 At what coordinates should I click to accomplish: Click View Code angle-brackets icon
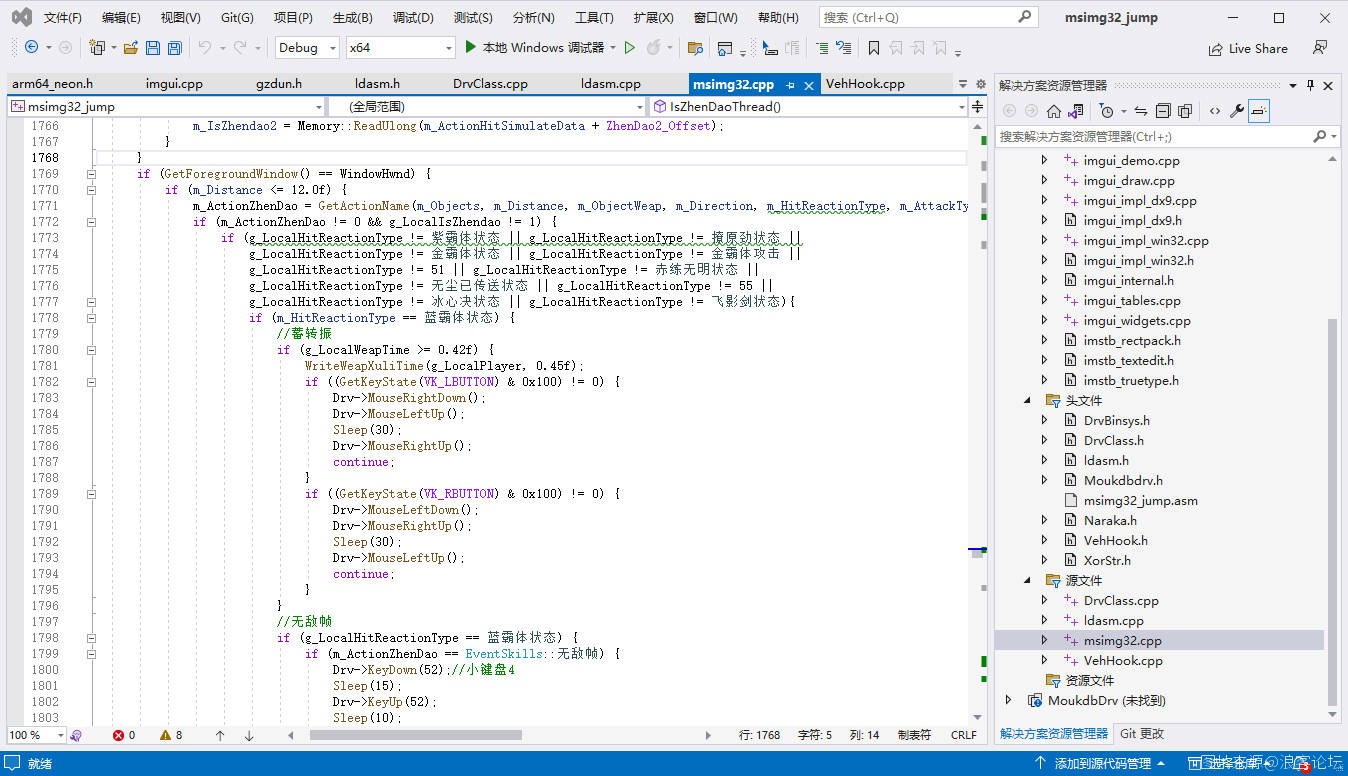click(x=1214, y=111)
